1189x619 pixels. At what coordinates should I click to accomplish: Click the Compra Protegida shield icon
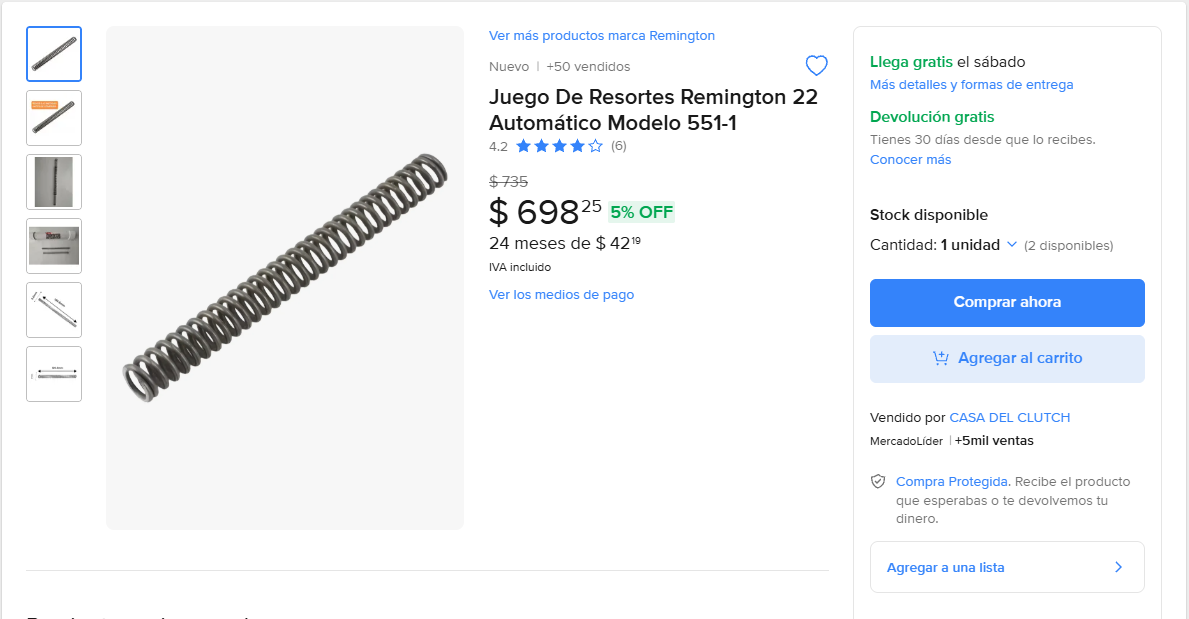click(x=878, y=482)
